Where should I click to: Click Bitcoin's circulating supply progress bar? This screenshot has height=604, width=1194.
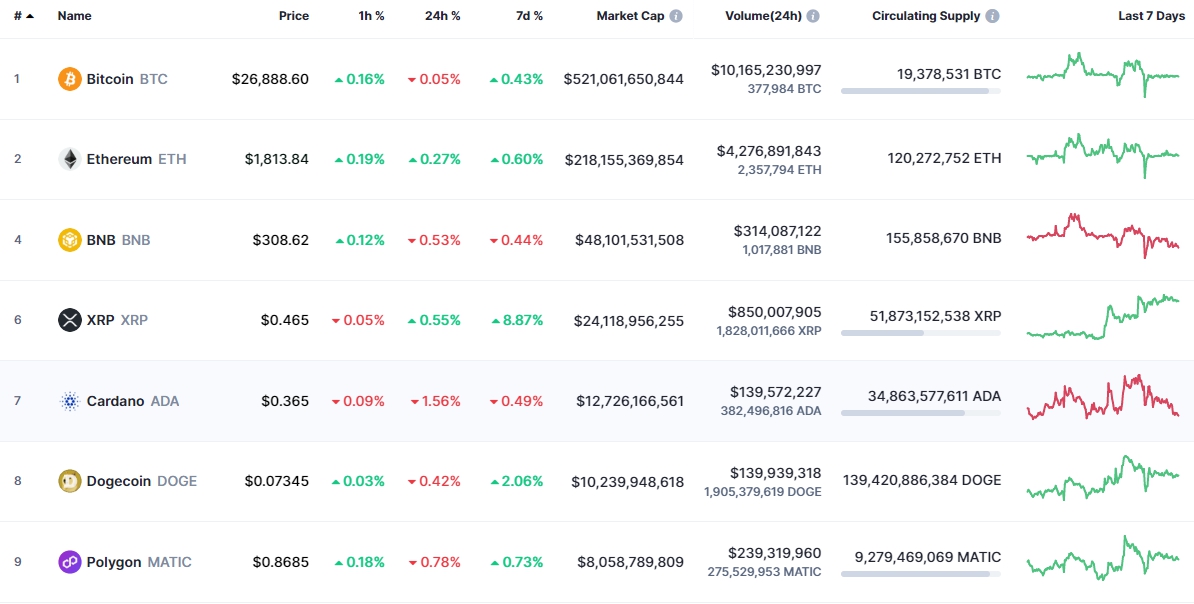tap(921, 91)
